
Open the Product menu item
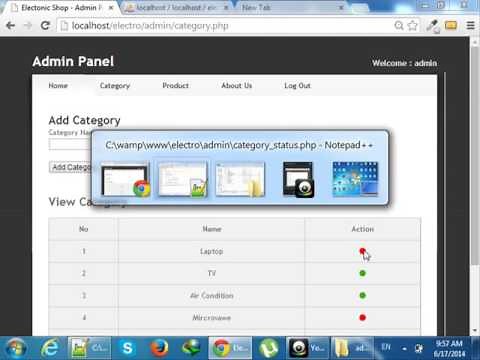175,86
